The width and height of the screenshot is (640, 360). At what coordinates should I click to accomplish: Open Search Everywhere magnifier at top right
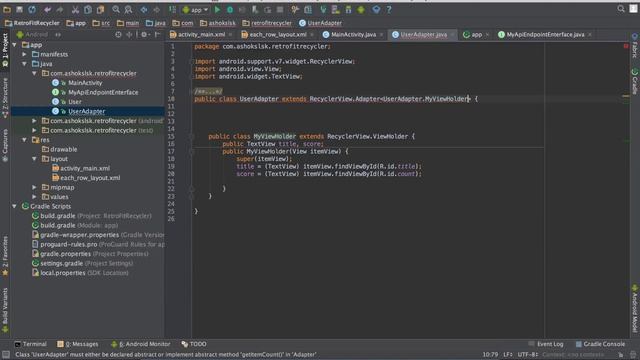click(621, 9)
